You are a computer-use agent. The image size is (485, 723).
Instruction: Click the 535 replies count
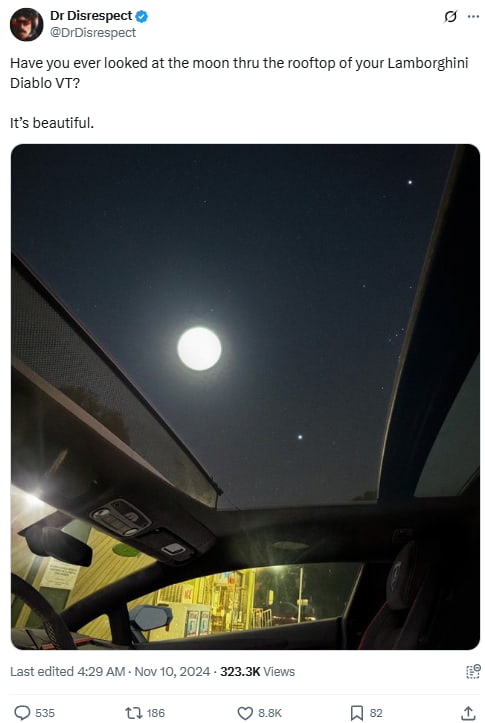(x=45, y=713)
